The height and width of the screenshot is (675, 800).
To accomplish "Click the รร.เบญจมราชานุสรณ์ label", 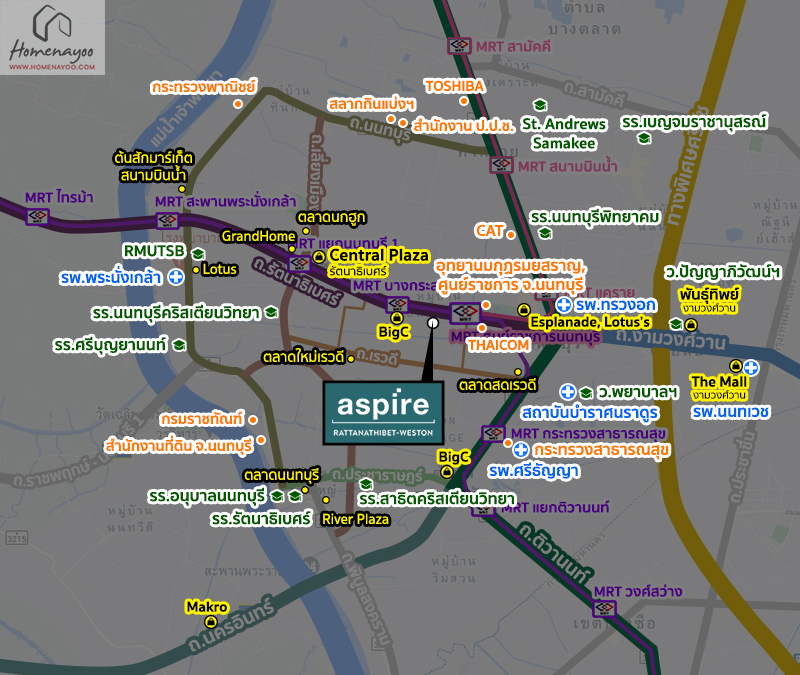I will click(x=694, y=122).
